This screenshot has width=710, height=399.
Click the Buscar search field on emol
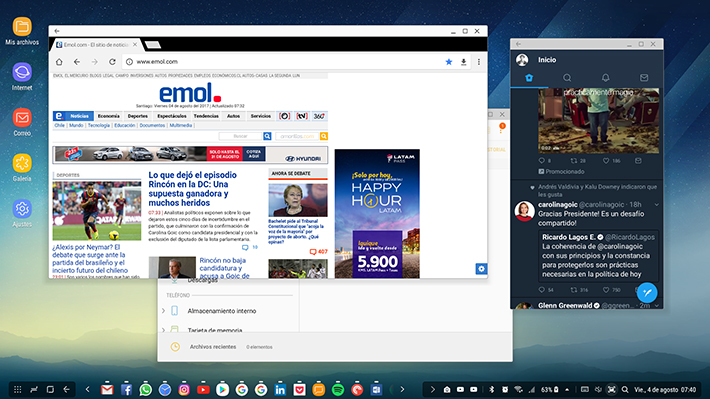240,136
